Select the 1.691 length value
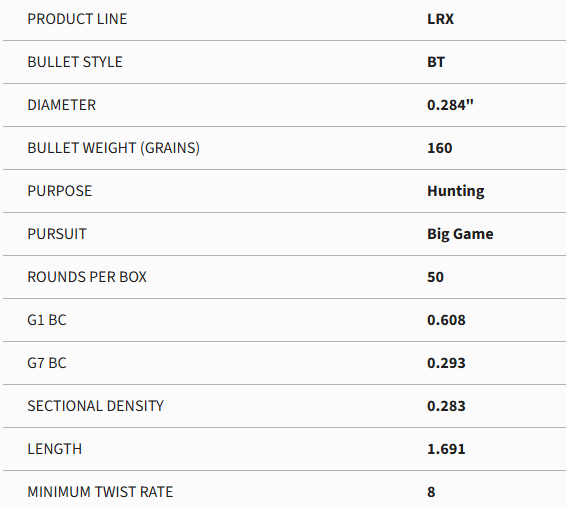The image size is (566, 508). coord(446,448)
